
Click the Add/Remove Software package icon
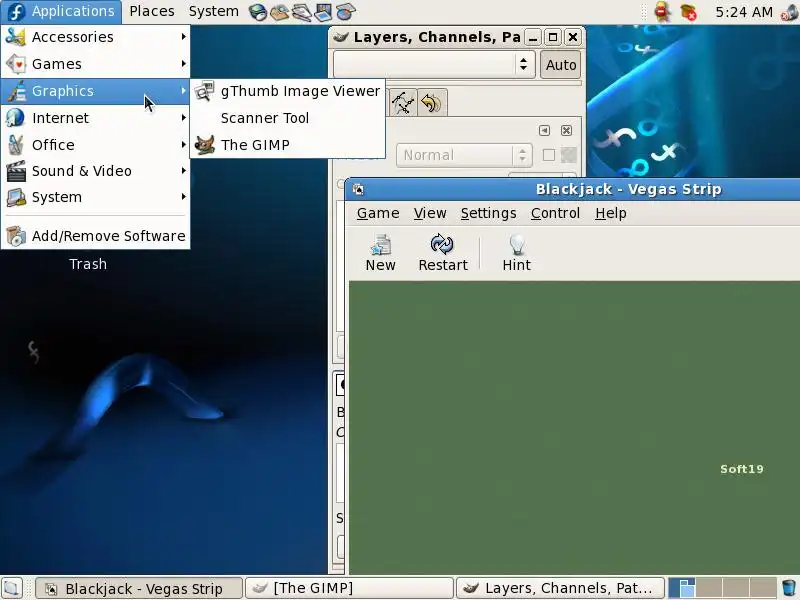click(16, 236)
